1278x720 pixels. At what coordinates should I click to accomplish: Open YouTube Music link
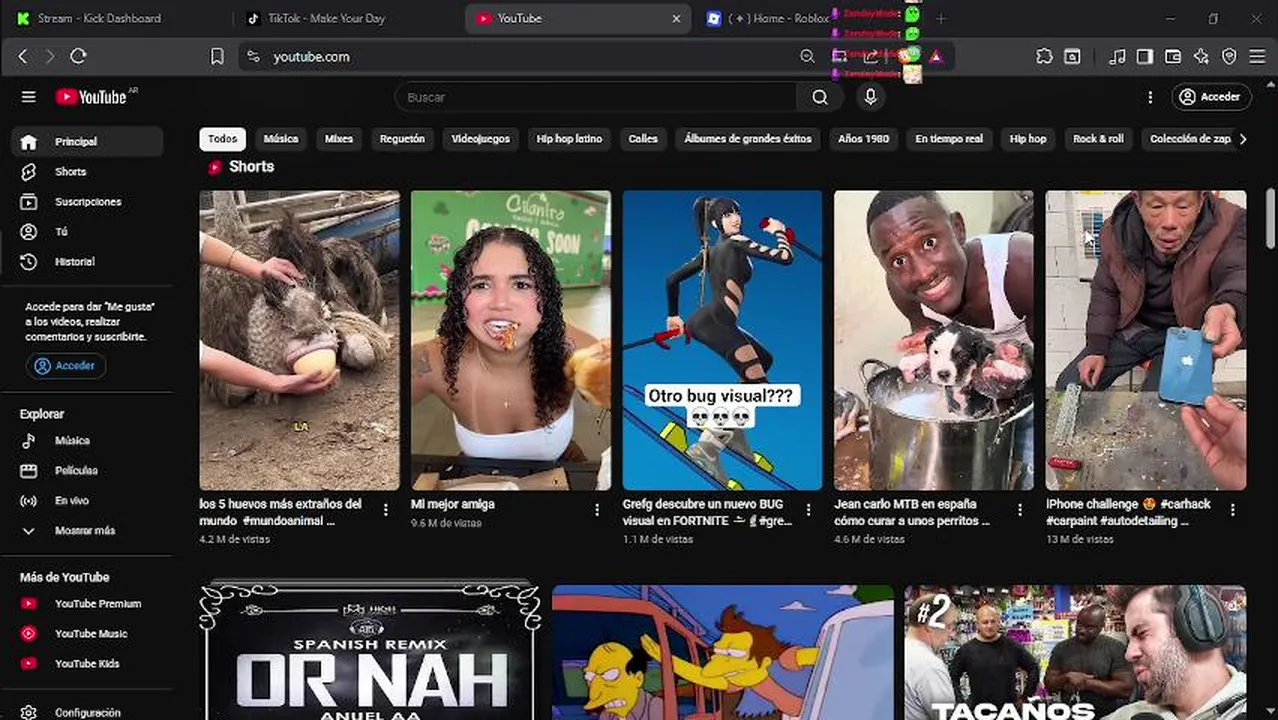click(88, 634)
